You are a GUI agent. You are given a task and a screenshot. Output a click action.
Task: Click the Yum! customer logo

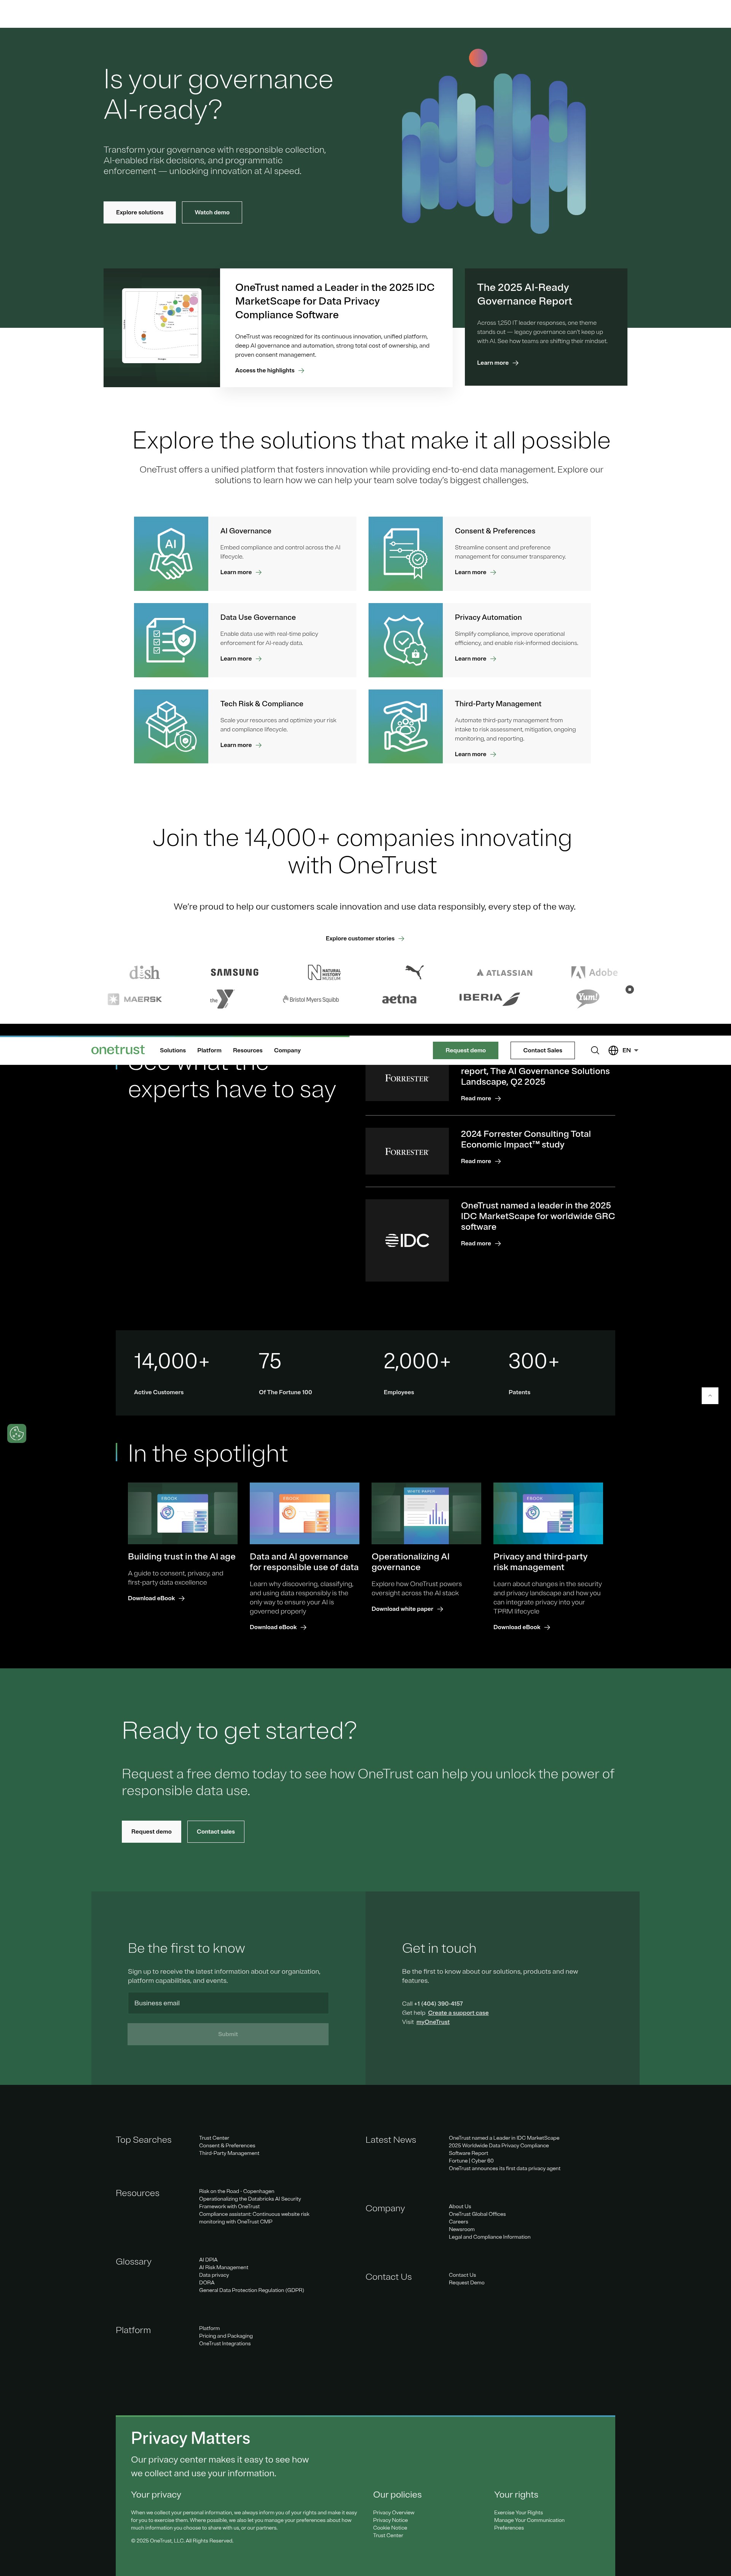pyautogui.click(x=588, y=997)
